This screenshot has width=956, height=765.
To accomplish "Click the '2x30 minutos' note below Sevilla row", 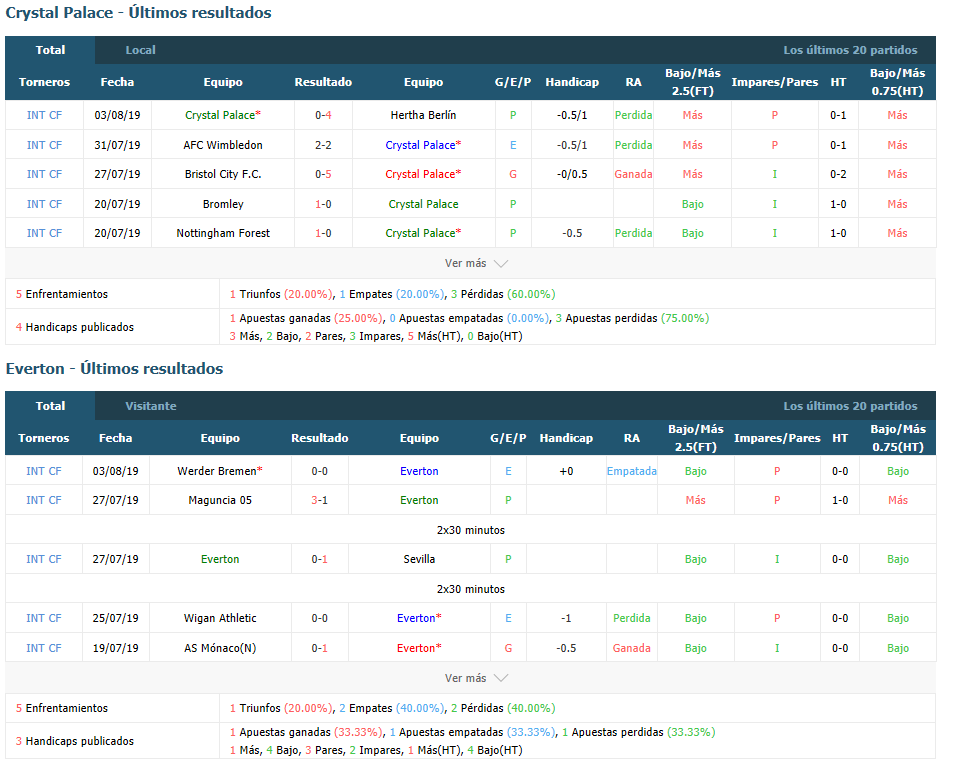I will point(471,589).
